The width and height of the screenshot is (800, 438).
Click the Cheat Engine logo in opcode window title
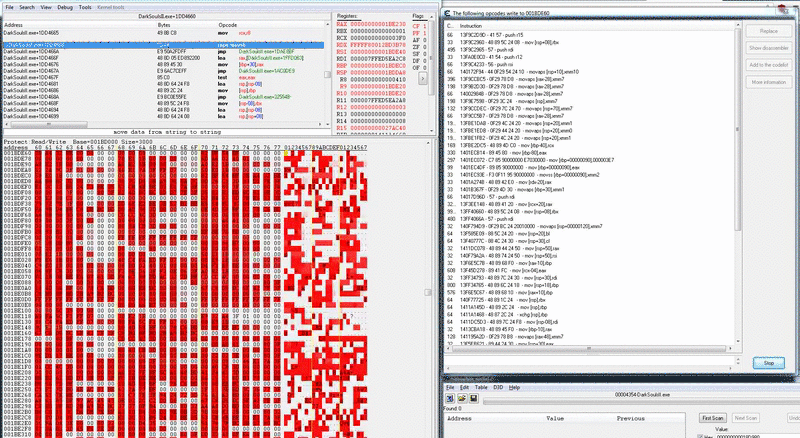[x=447, y=13]
